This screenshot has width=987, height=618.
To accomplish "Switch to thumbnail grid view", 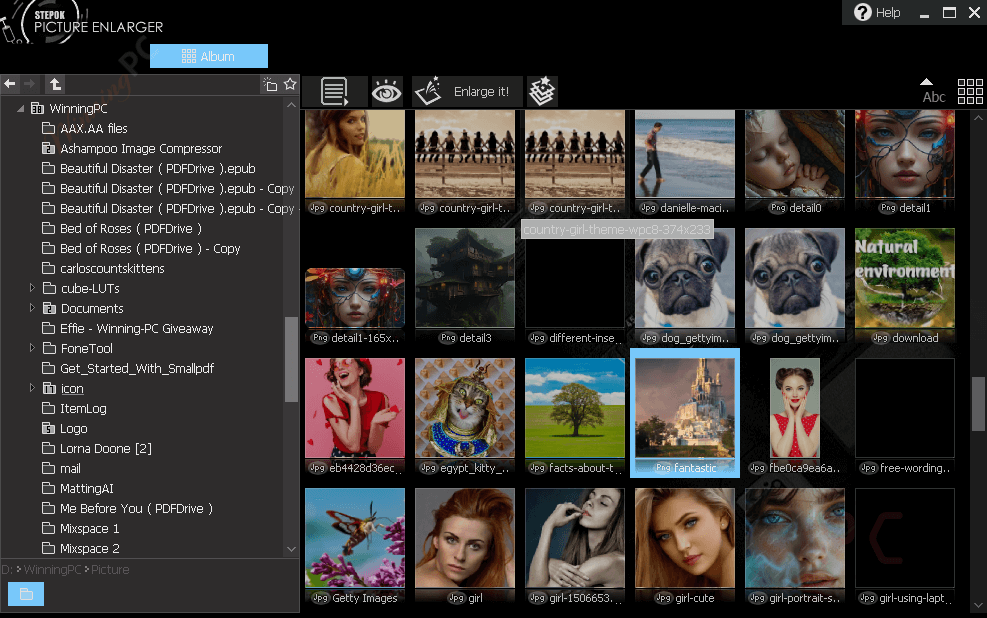I will 969,92.
